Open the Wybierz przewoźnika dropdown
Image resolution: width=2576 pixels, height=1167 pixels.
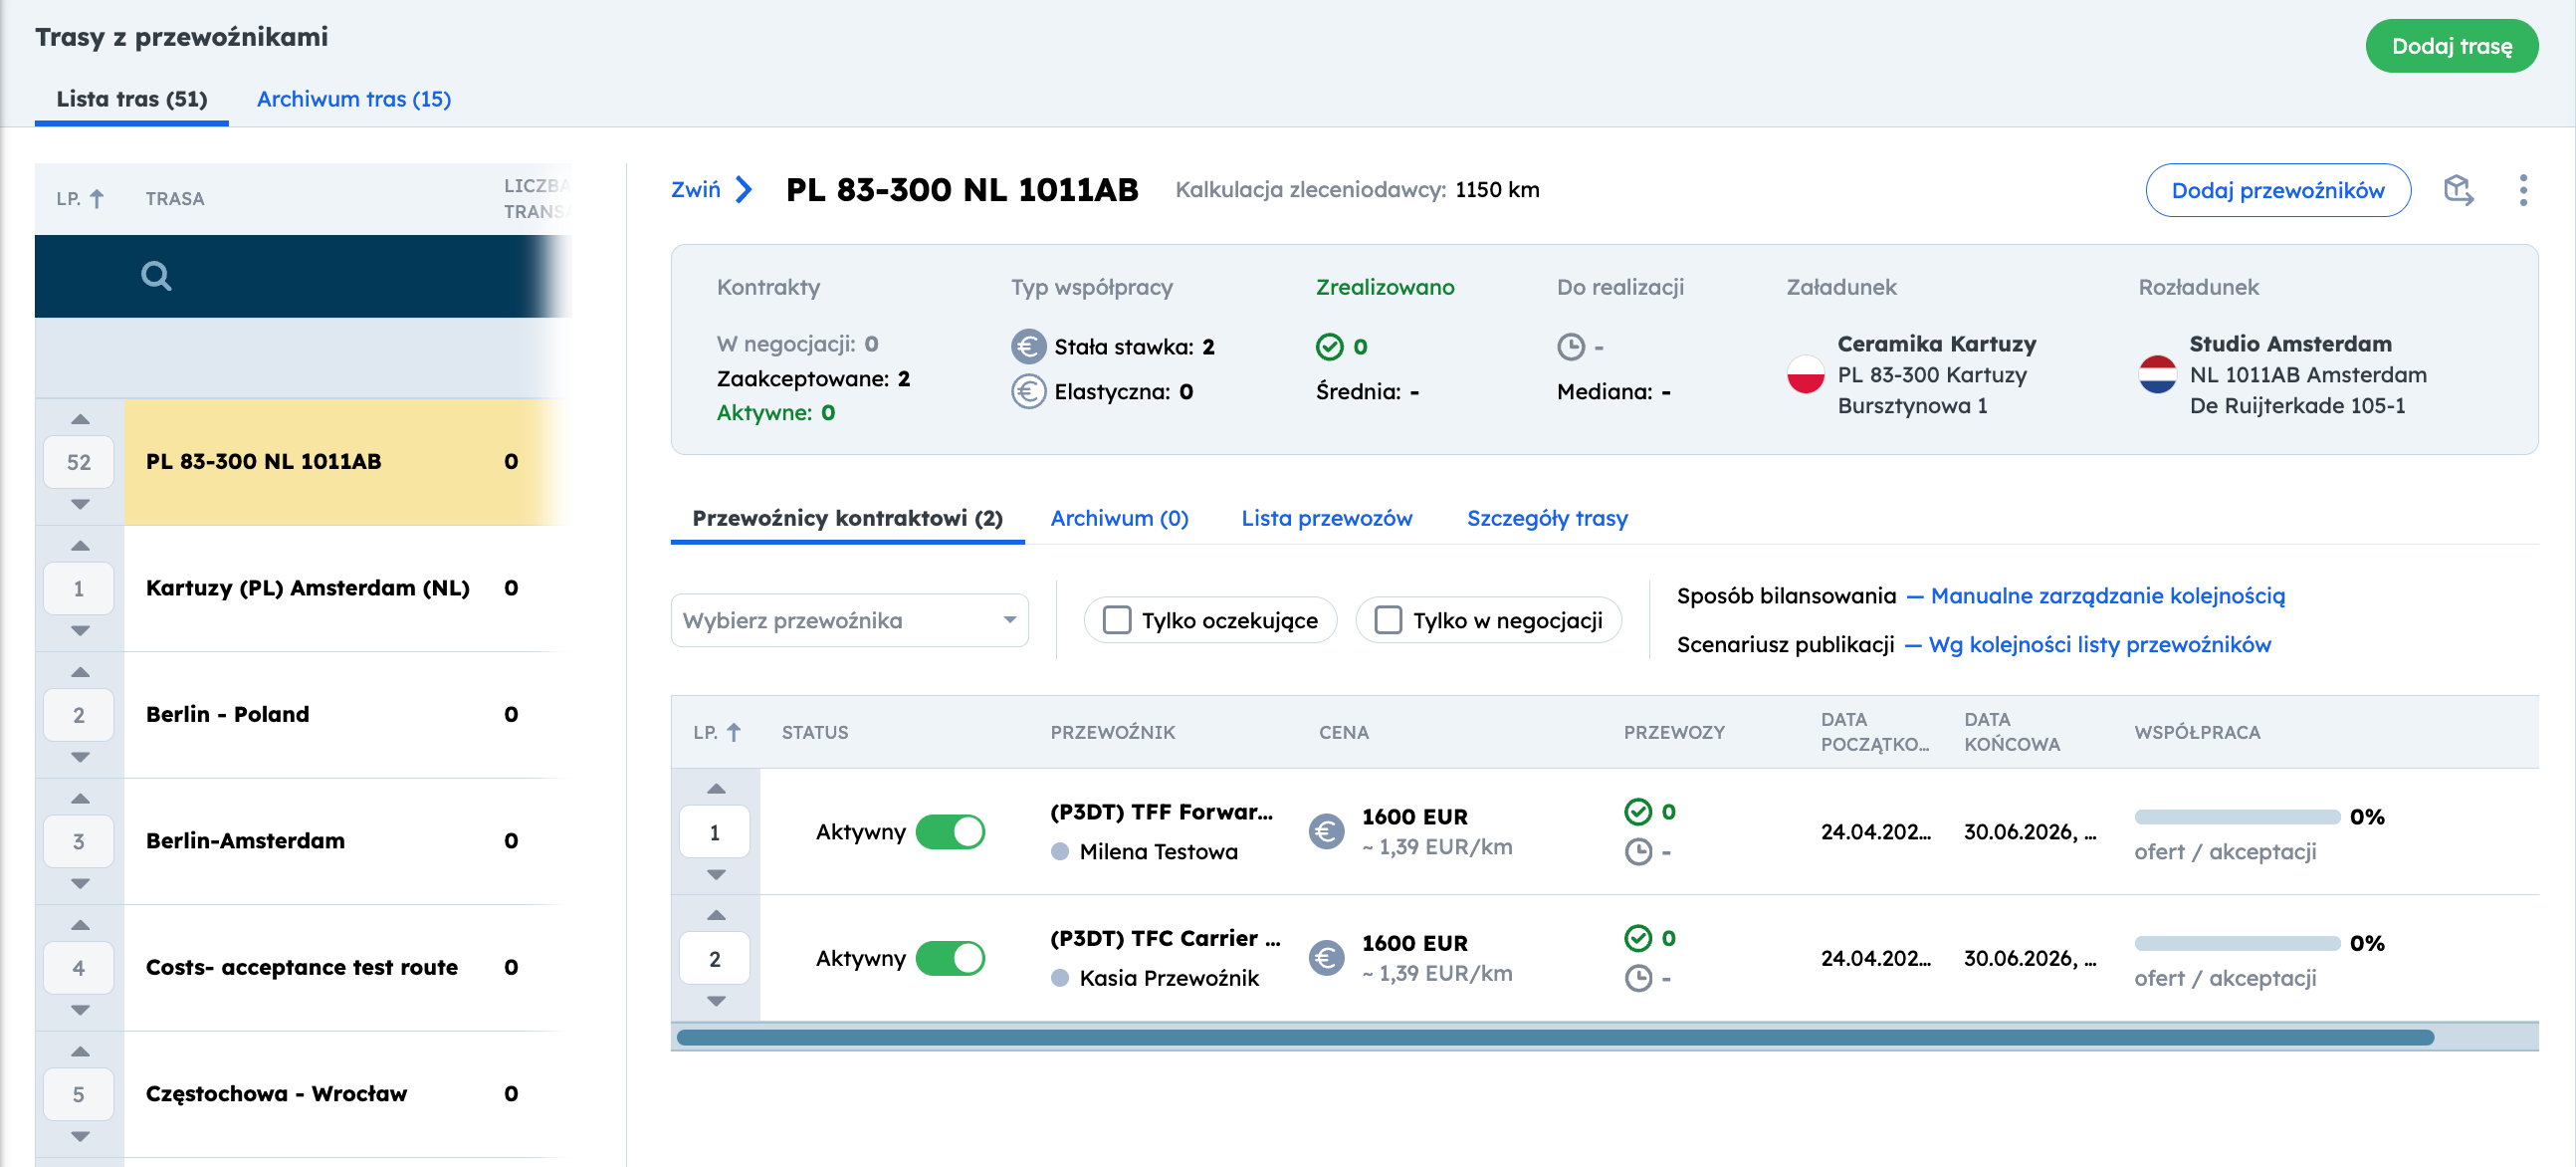(849, 620)
